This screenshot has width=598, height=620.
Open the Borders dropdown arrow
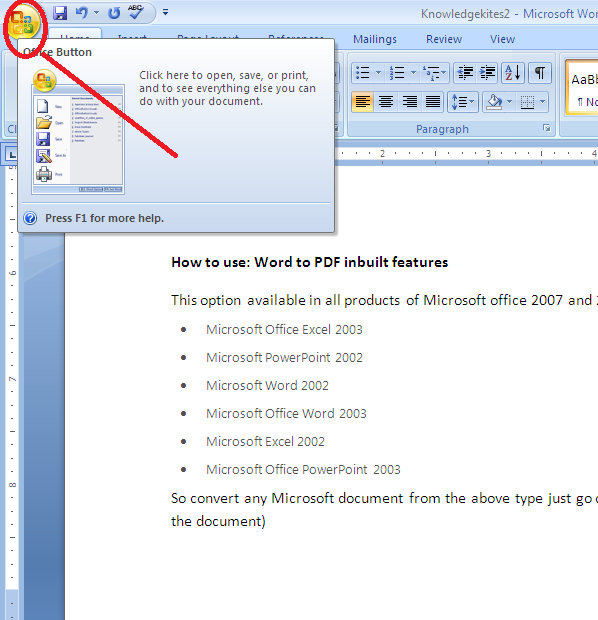[x=543, y=102]
